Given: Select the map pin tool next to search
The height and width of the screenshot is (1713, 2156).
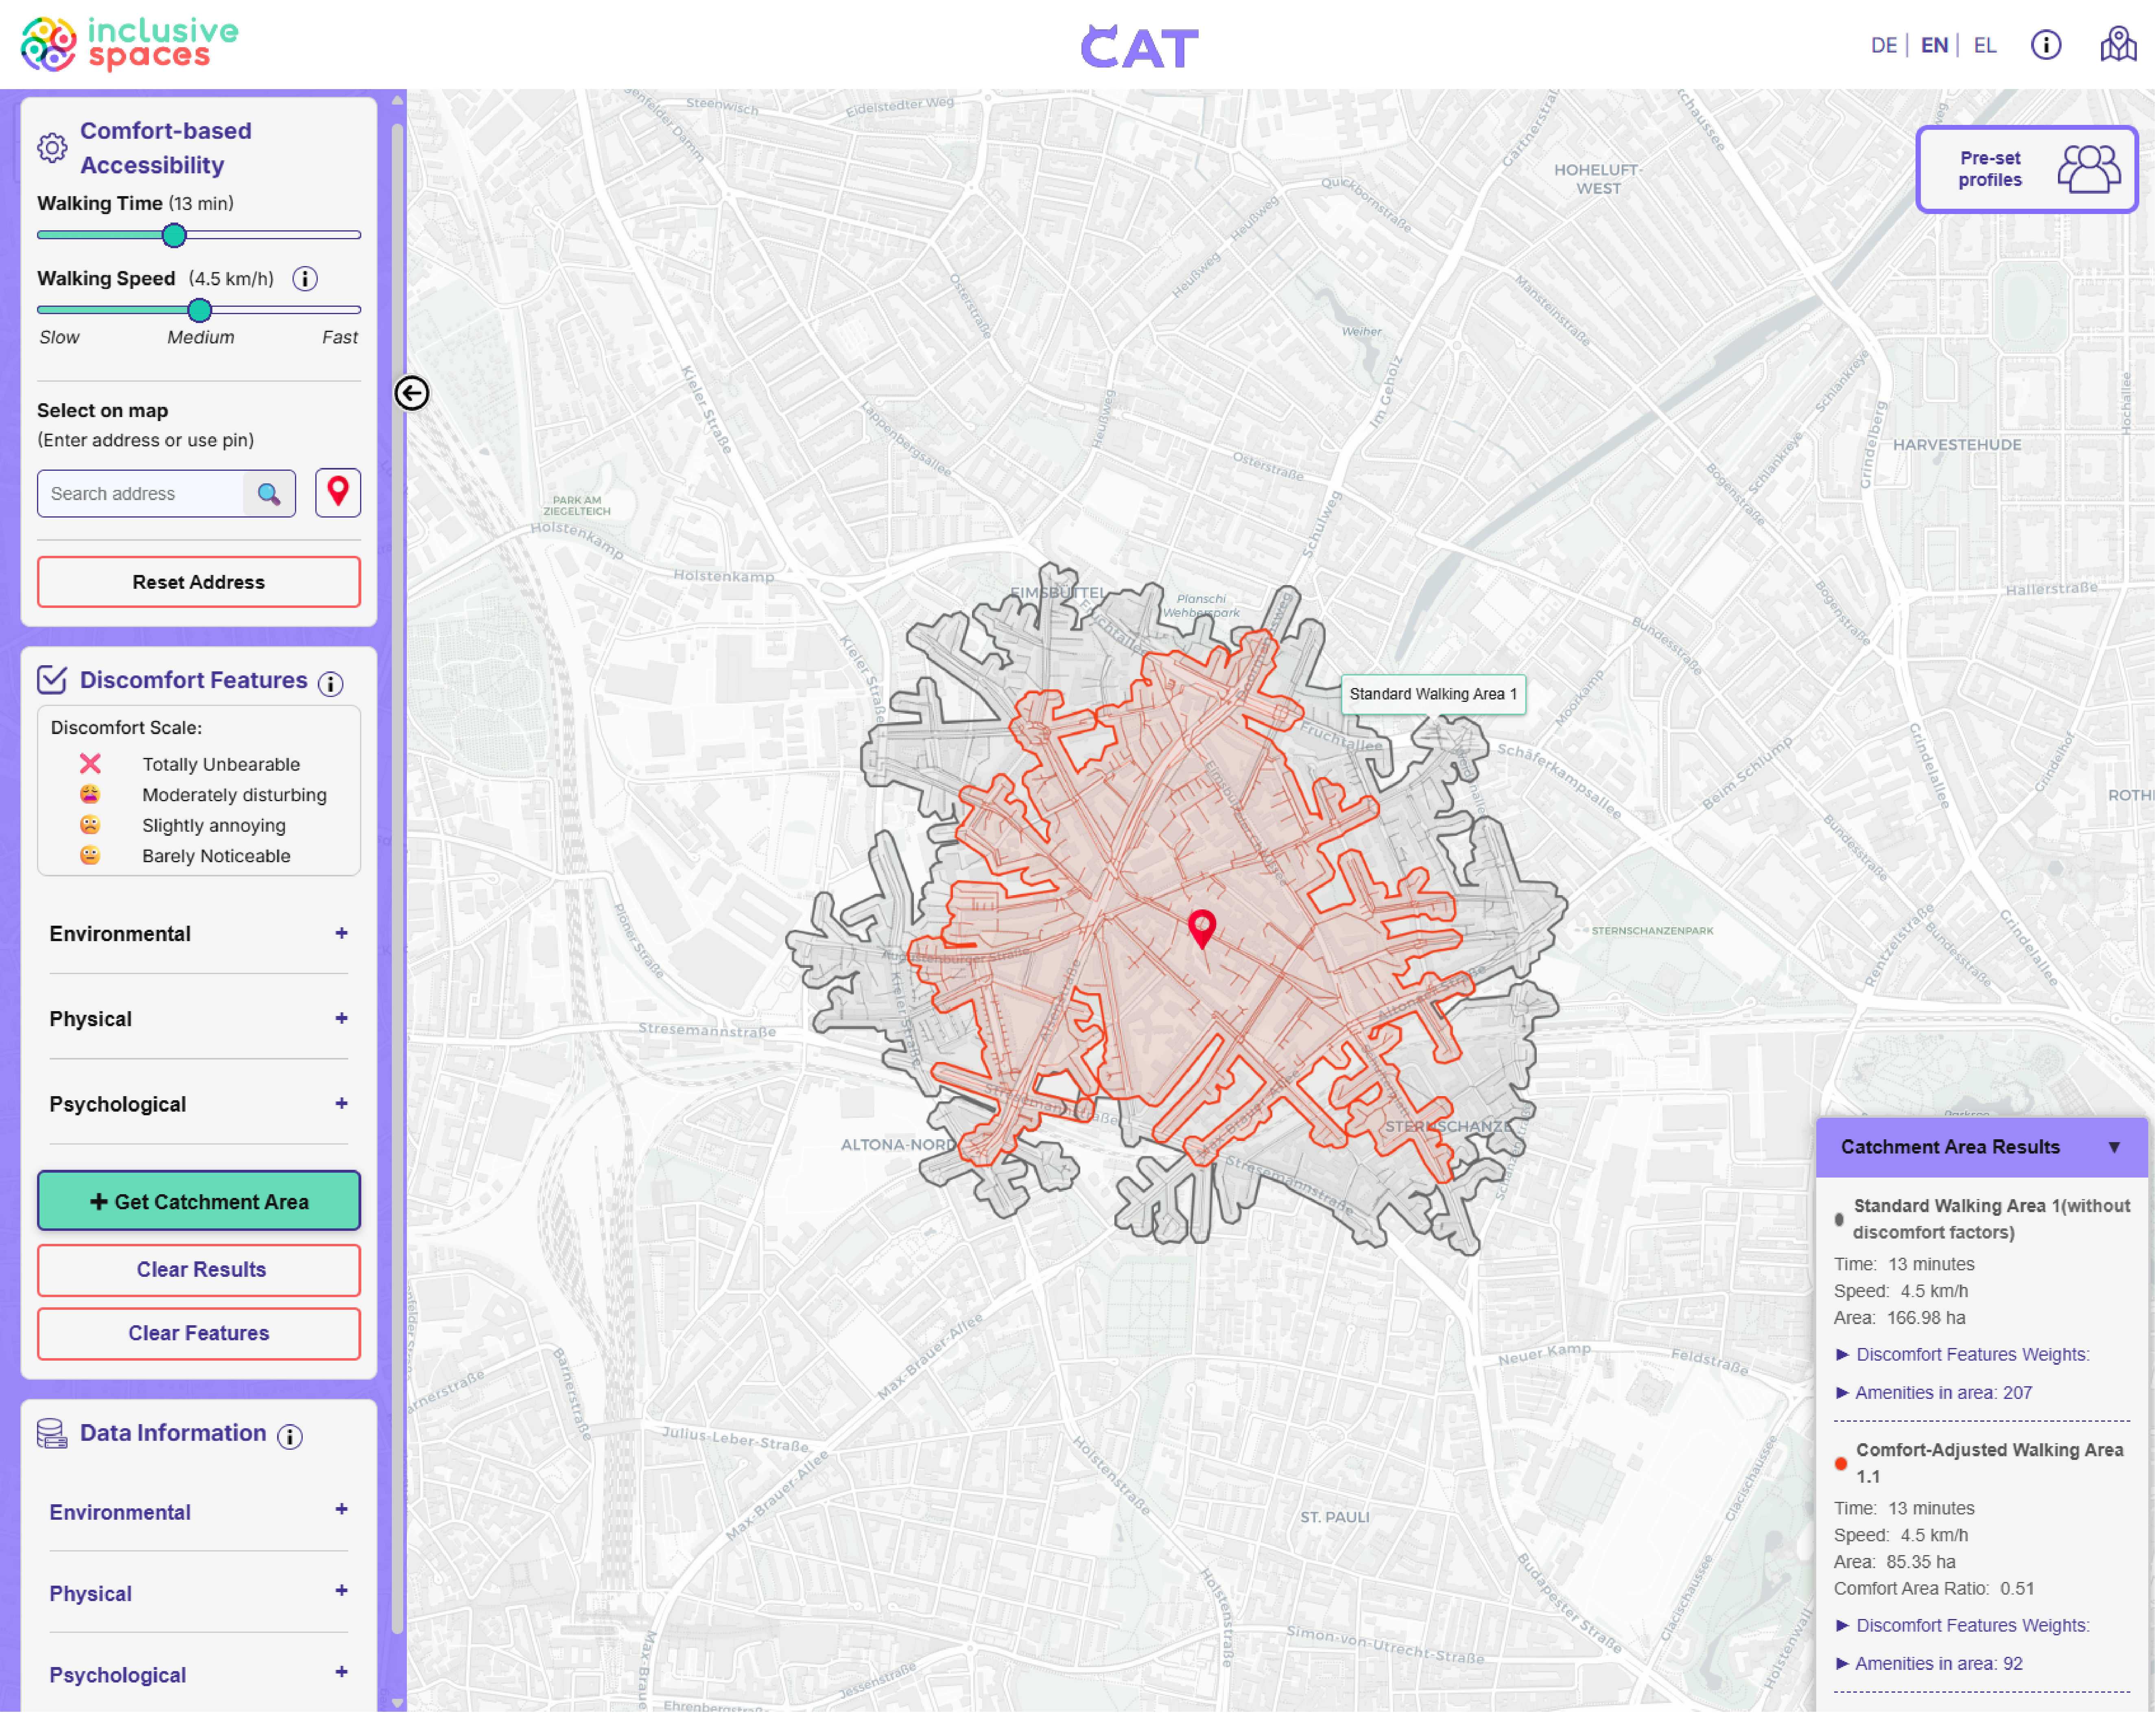Looking at the screenshot, I should [x=338, y=492].
